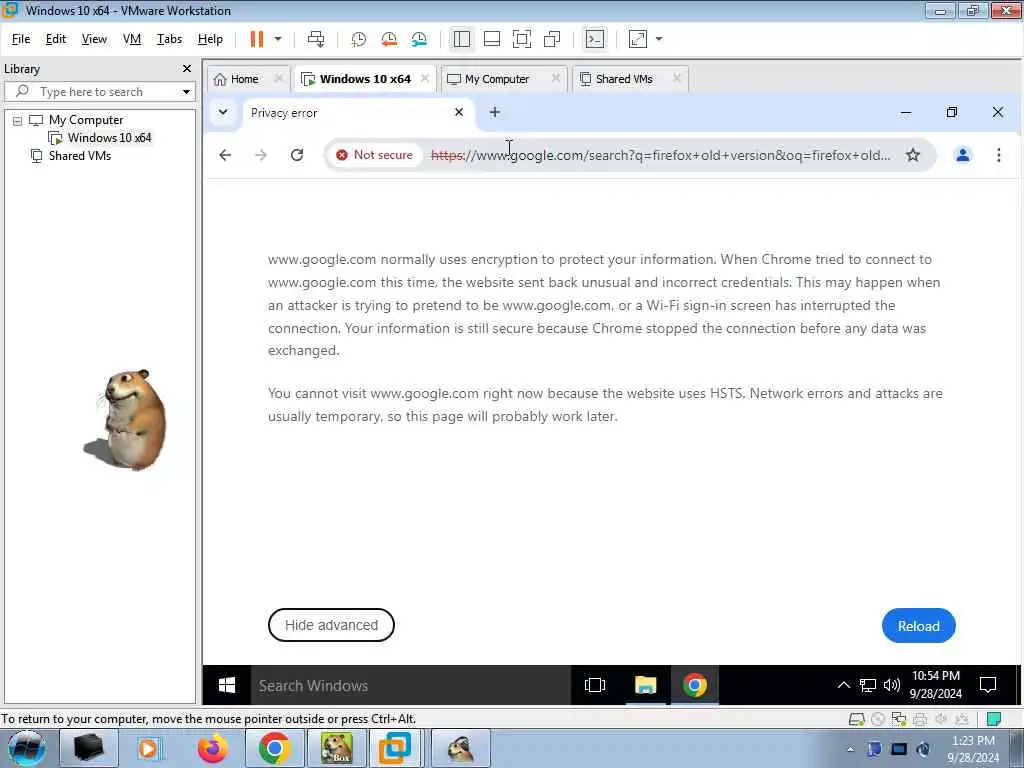Viewport: 1024px width, 768px height.
Task: Bookmark this page with the star icon
Action: (x=913, y=155)
